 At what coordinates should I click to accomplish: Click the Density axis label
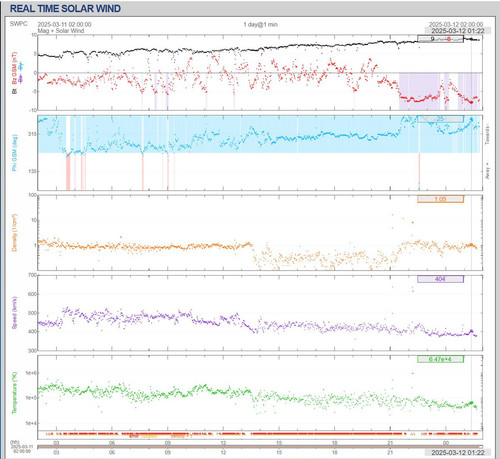click(14, 232)
